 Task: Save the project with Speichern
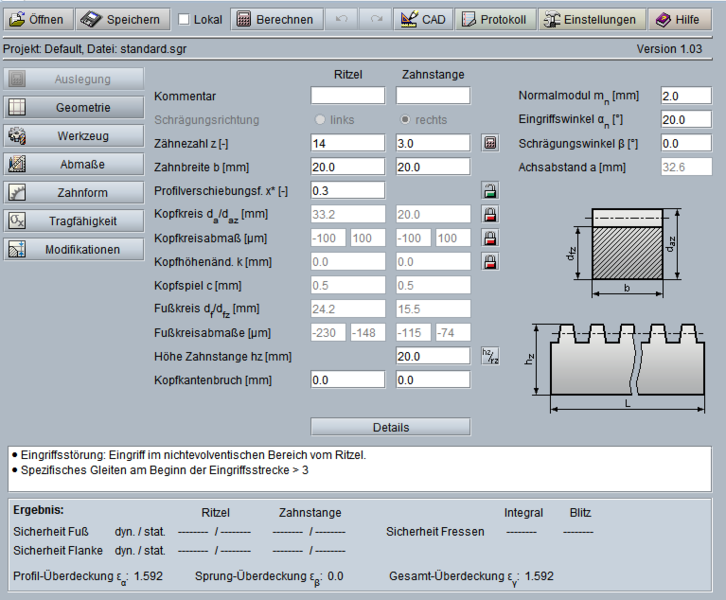pyautogui.click(x=121, y=19)
